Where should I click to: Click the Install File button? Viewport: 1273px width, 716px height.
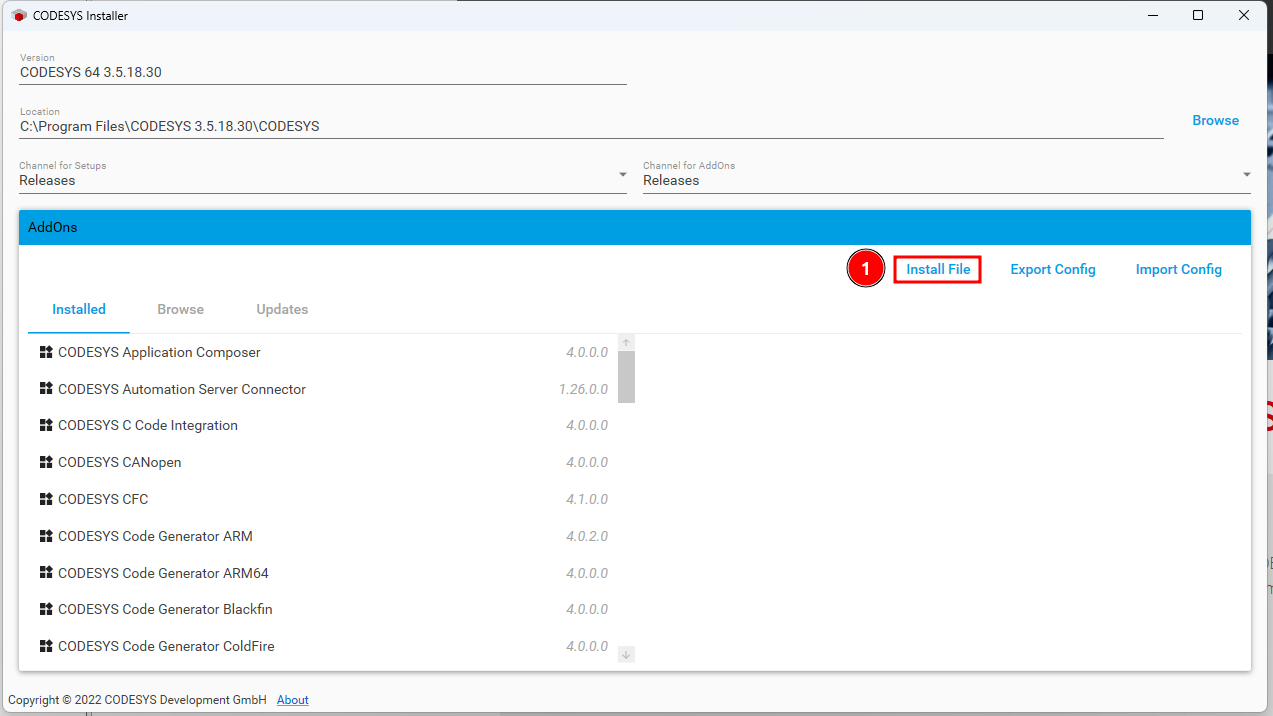[938, 269]
